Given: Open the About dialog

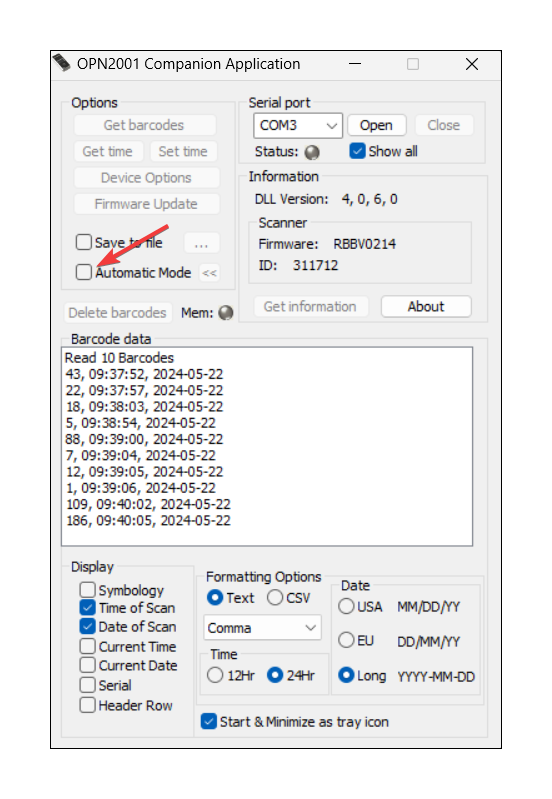Looking at the screenshot, I should pyautogui.click(x=426, y=307).
